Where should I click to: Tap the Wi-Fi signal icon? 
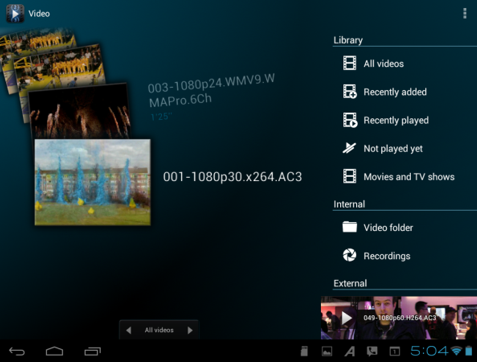coord(456,351)
